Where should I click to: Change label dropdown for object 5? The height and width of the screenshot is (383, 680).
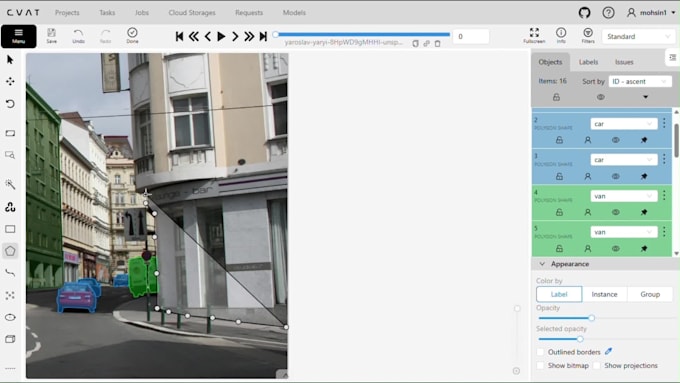pos(624,232)
